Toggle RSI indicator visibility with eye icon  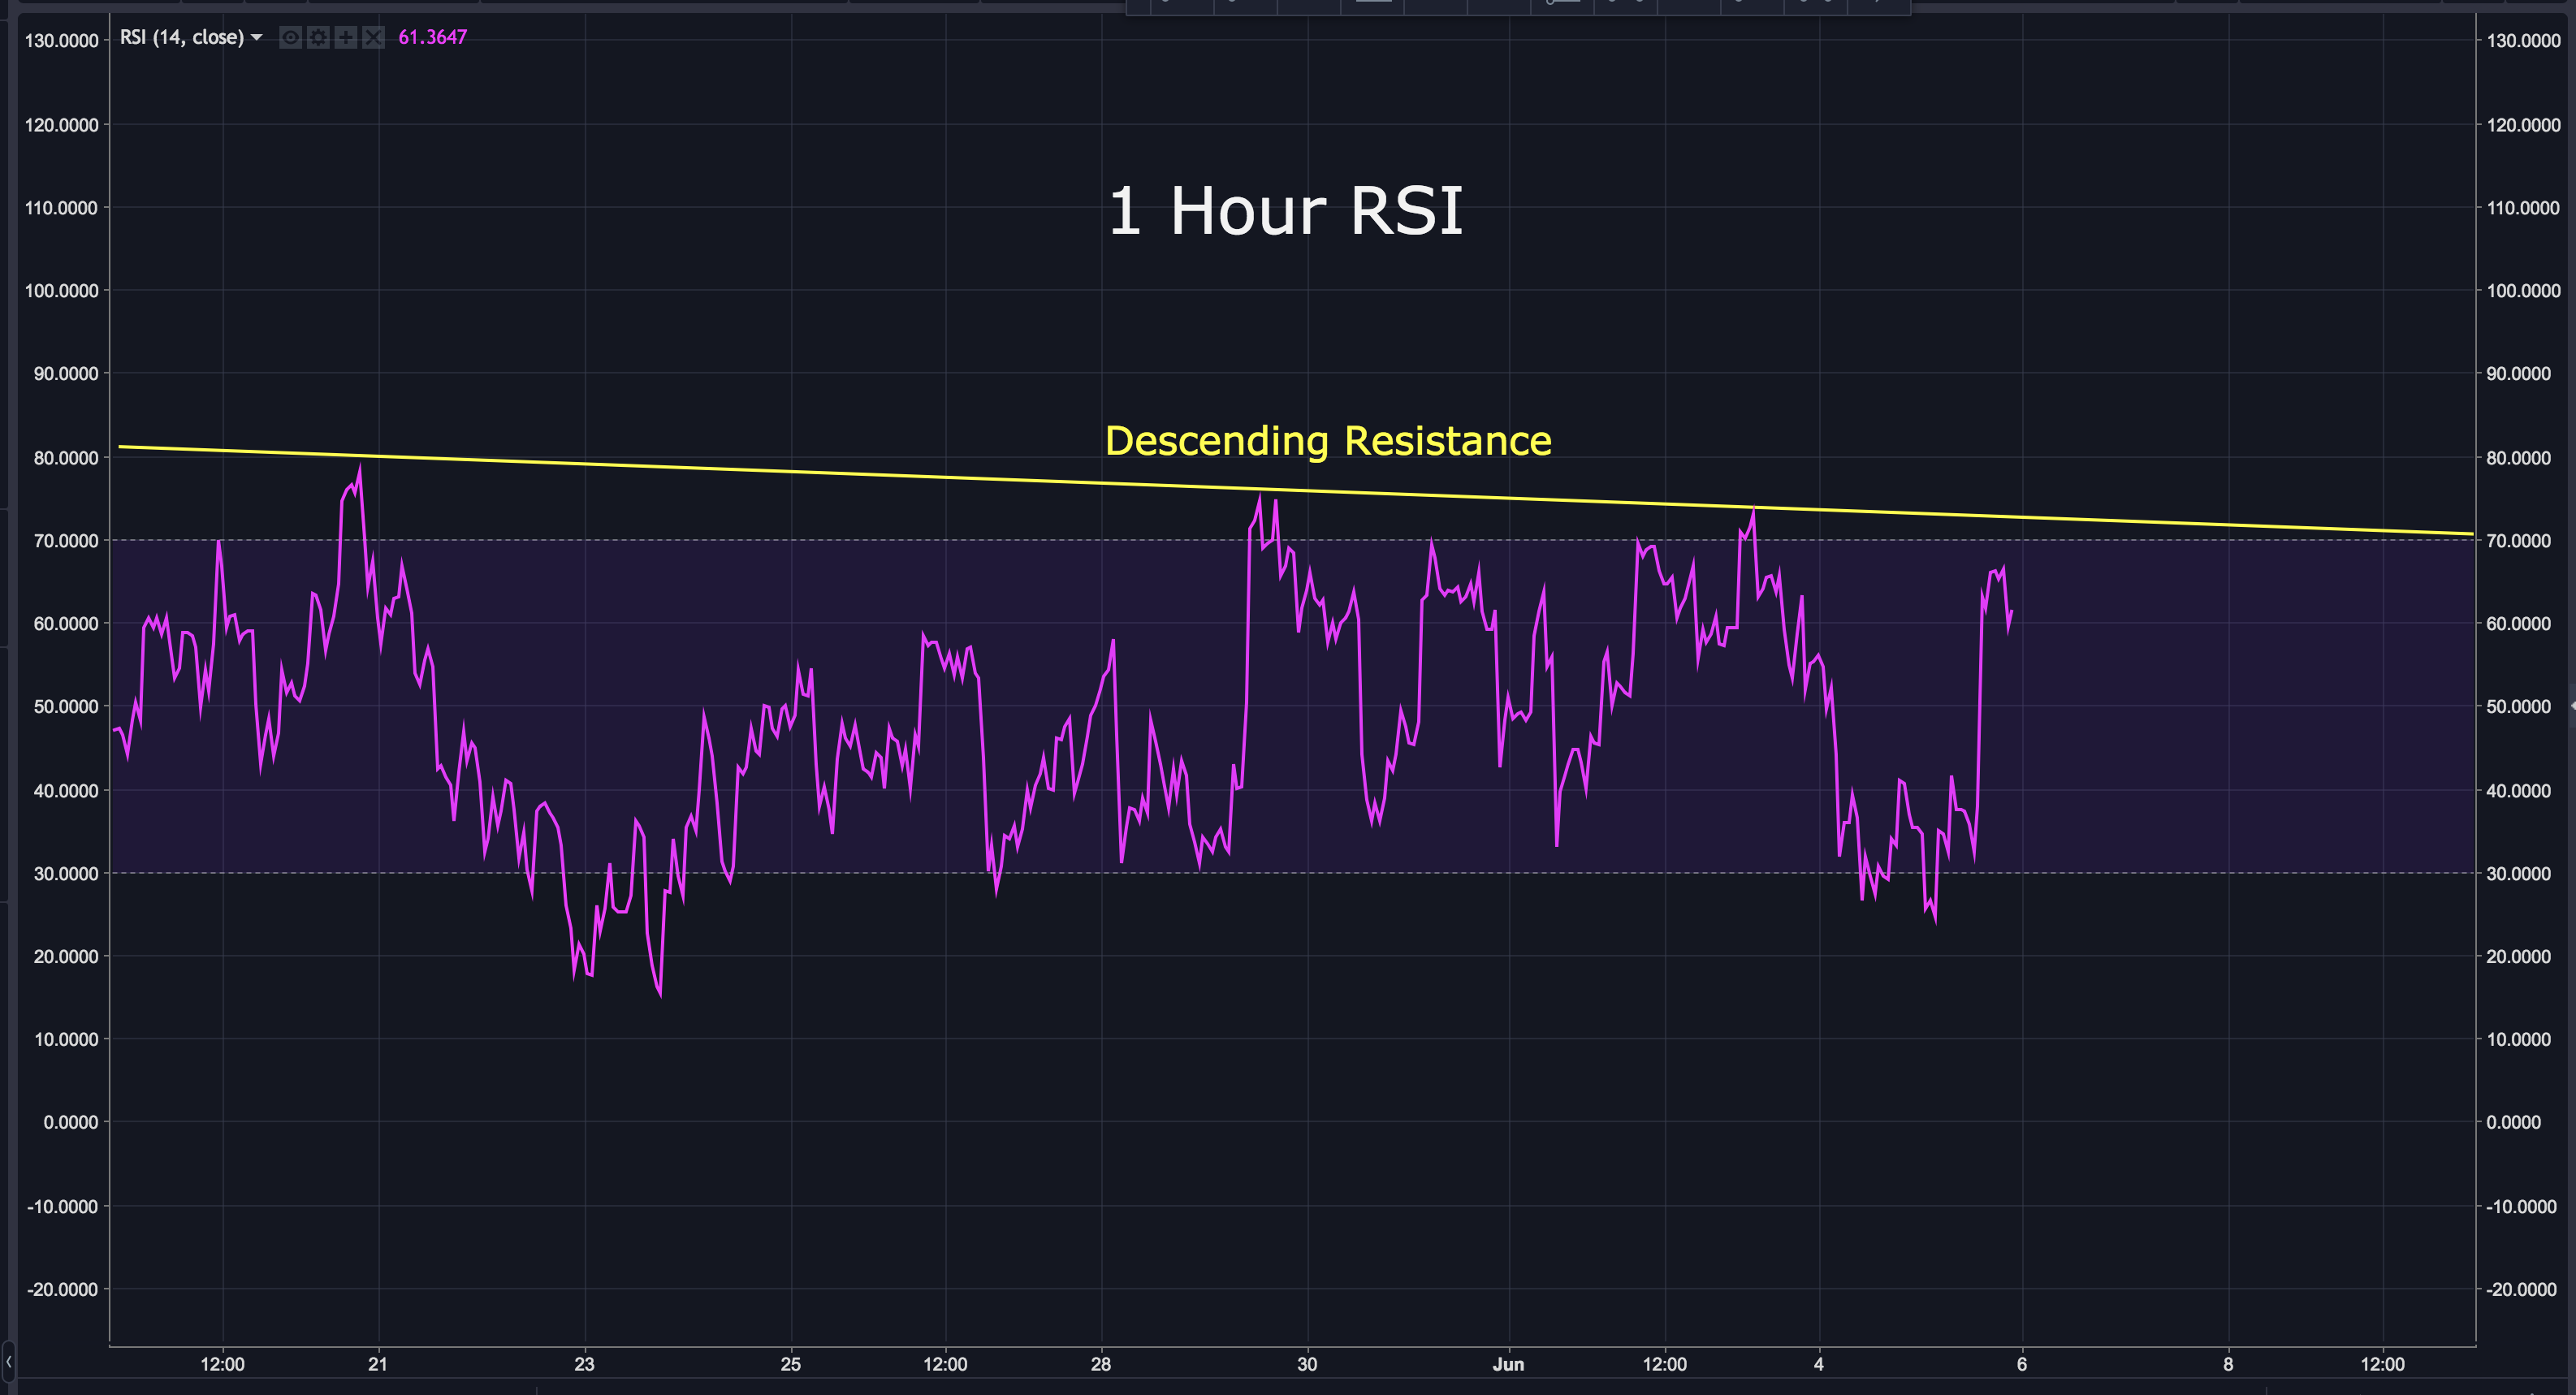(x=290, y=38)
